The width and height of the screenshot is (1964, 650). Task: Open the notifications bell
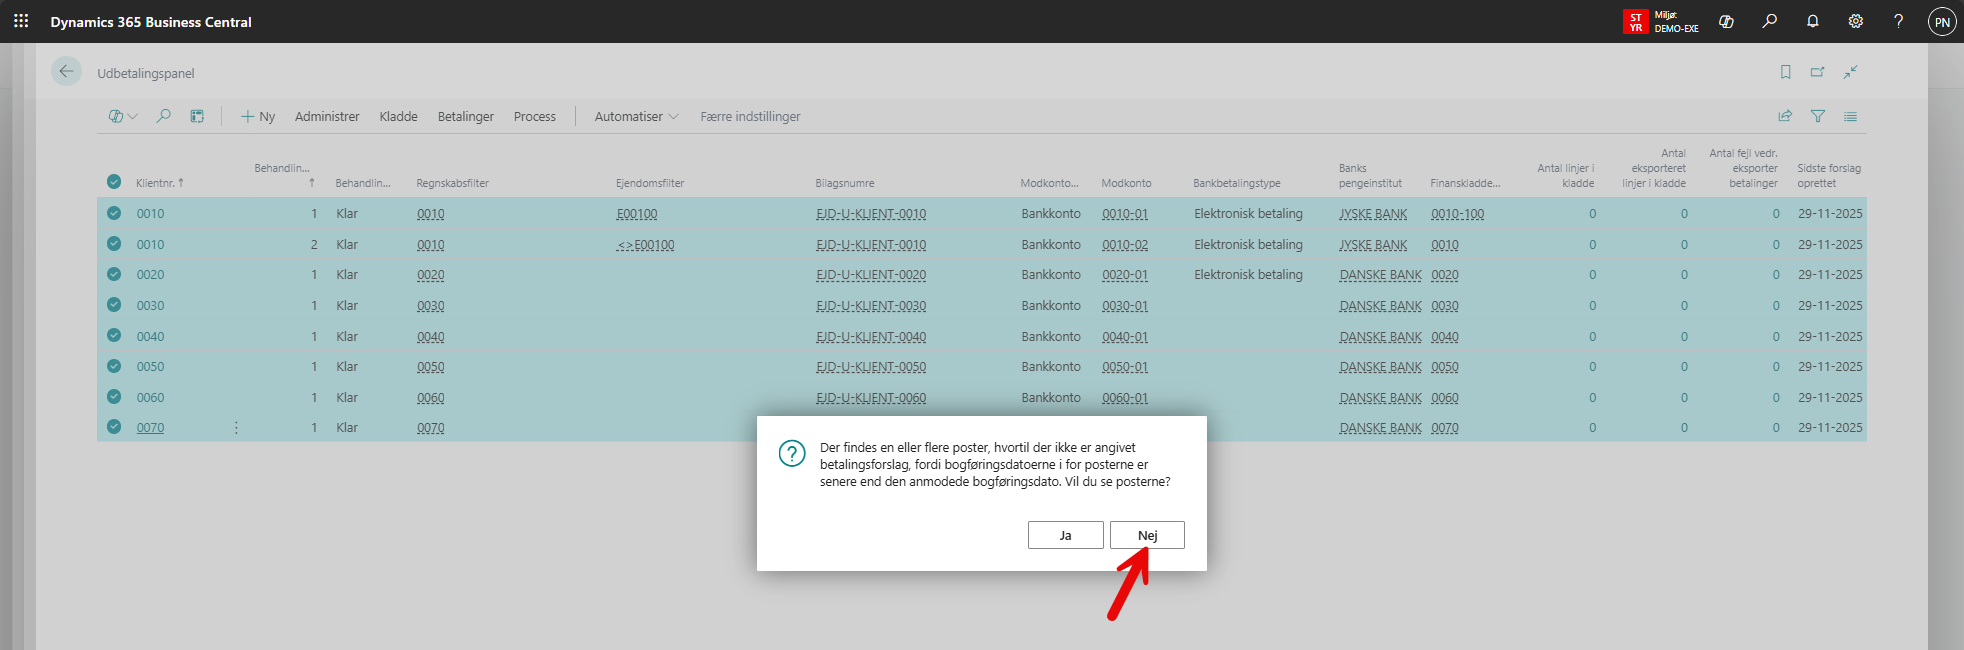[x=1812, y=21]
